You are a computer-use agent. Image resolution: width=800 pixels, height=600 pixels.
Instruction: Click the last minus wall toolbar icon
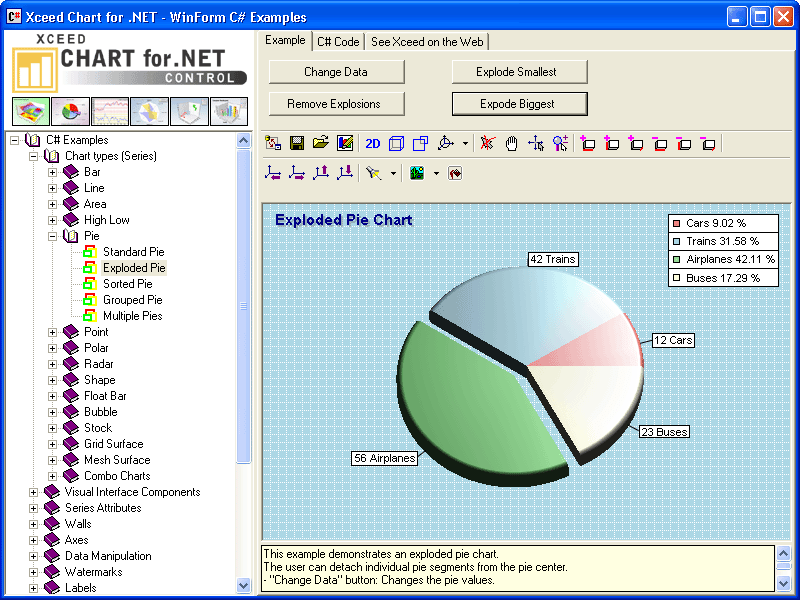708,144
